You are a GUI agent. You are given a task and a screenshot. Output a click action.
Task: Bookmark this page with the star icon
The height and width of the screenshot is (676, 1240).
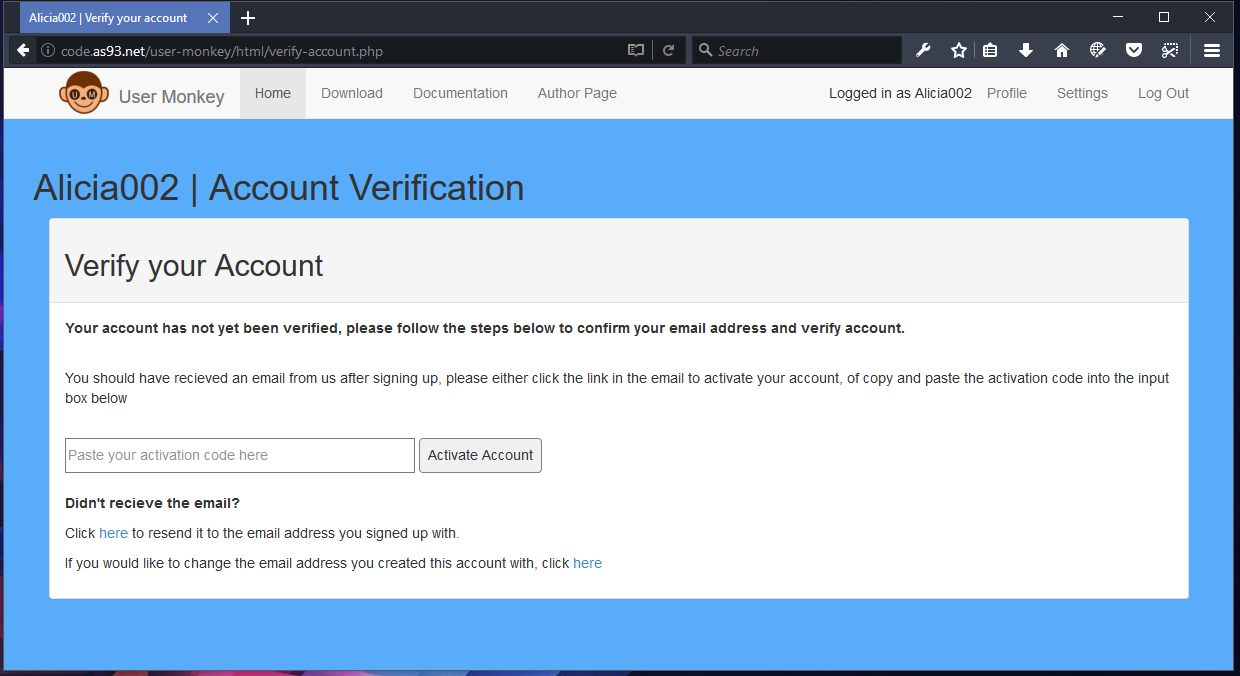[959, 50]
